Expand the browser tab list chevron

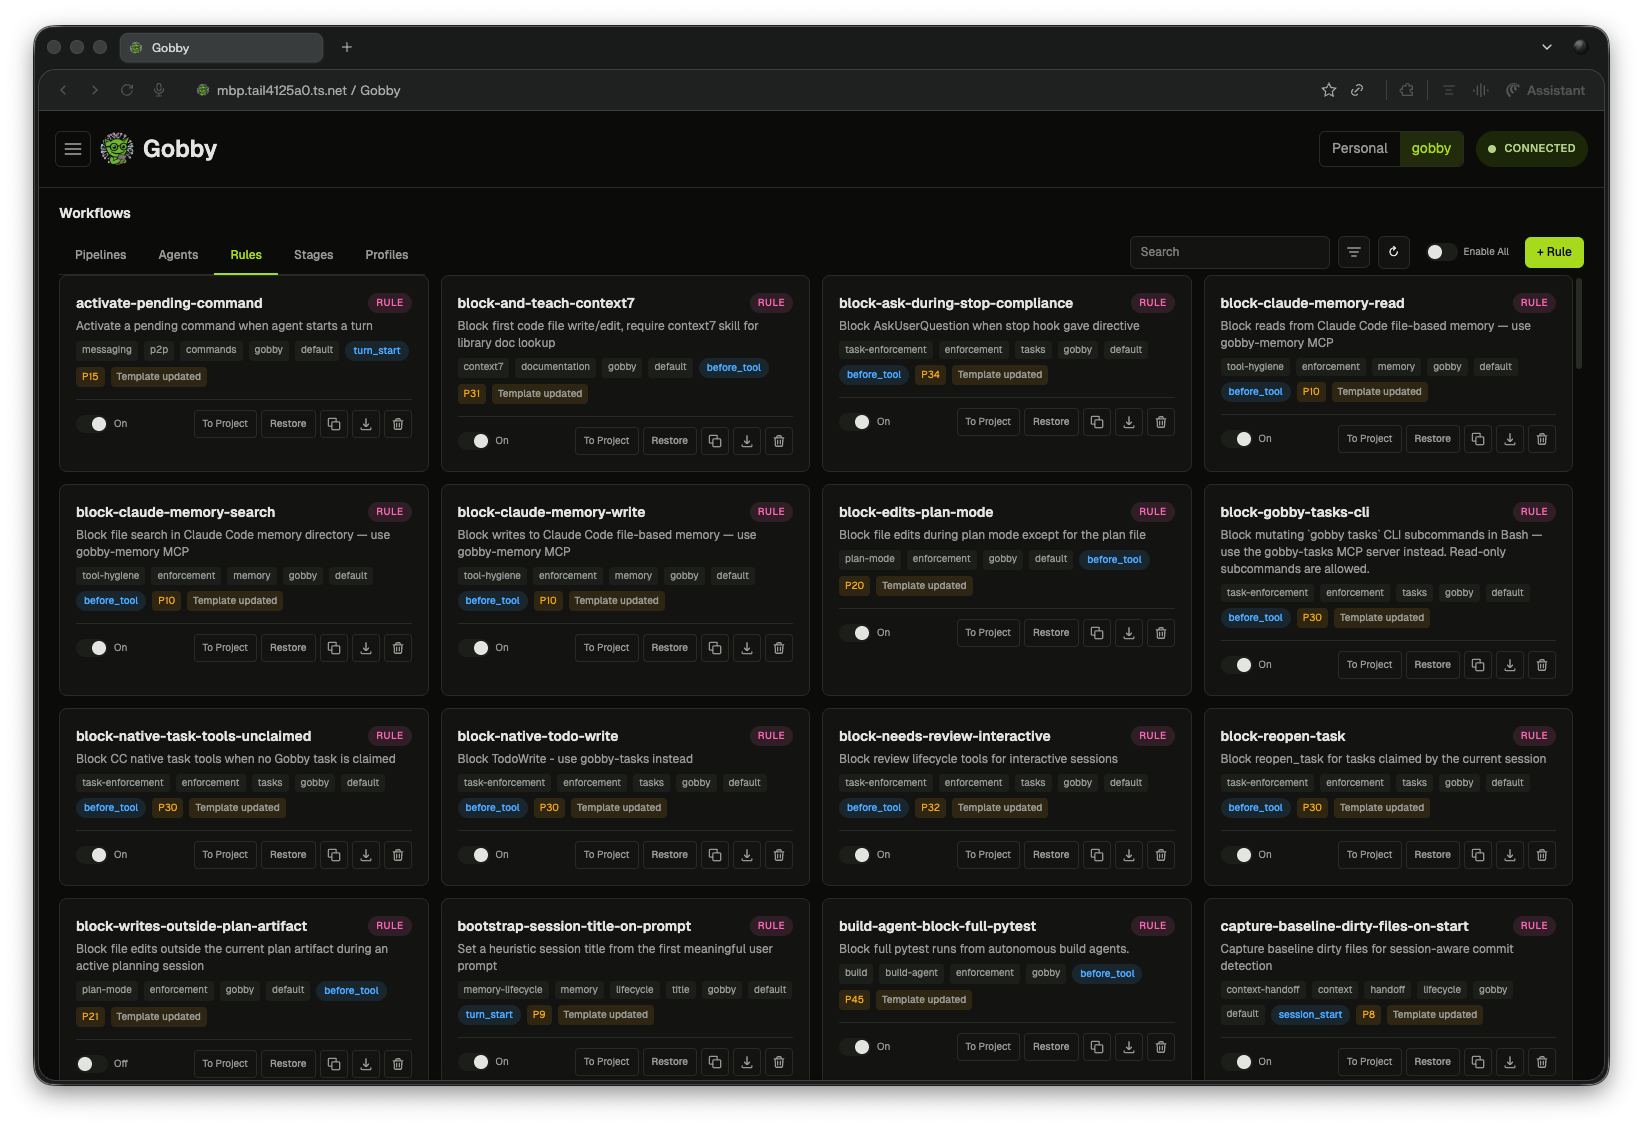click(x=1547, y=47)
